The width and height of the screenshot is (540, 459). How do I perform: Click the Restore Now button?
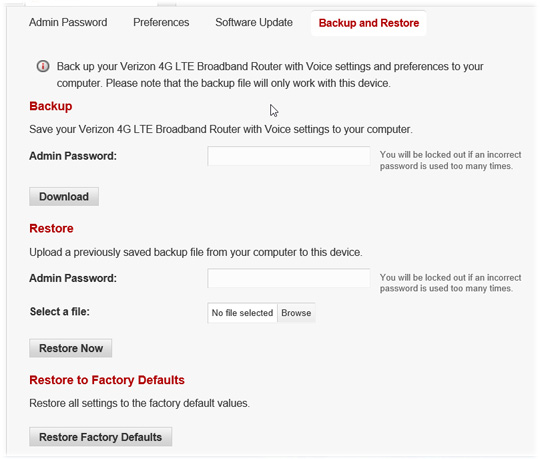[71, 348]
